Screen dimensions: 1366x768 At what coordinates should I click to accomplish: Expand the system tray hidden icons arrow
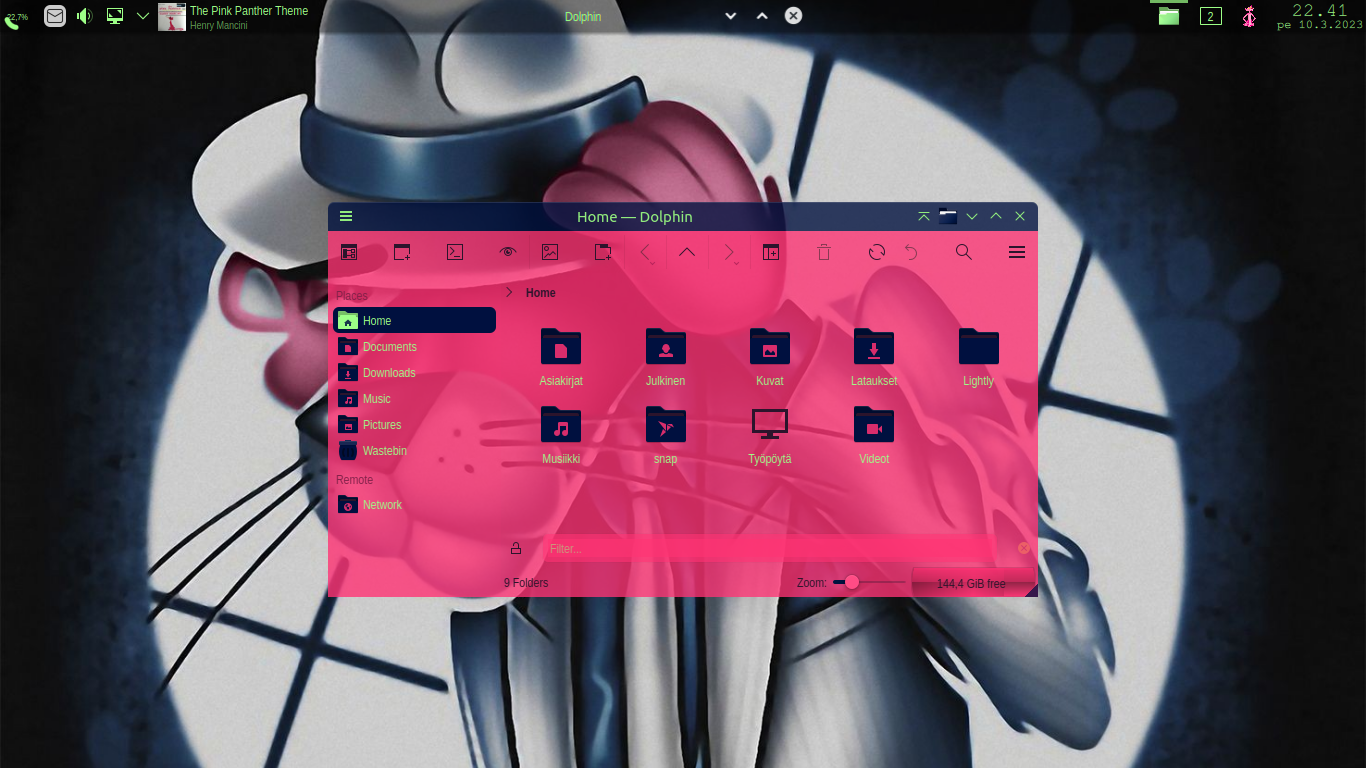coord(143,16)
